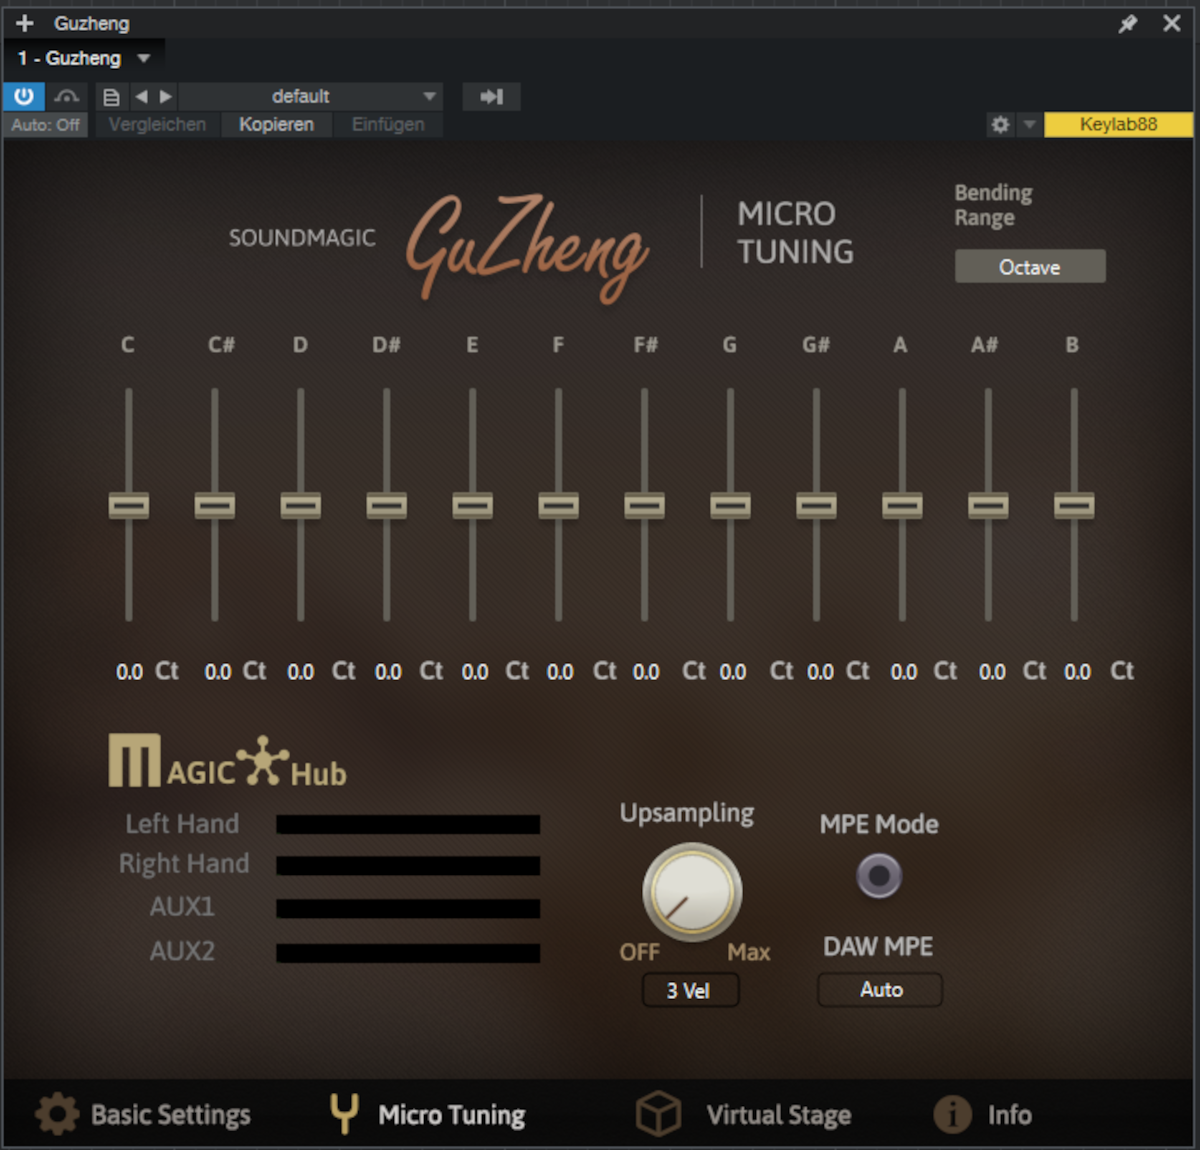Open the gear settings icon near Keylab88

1000,125
